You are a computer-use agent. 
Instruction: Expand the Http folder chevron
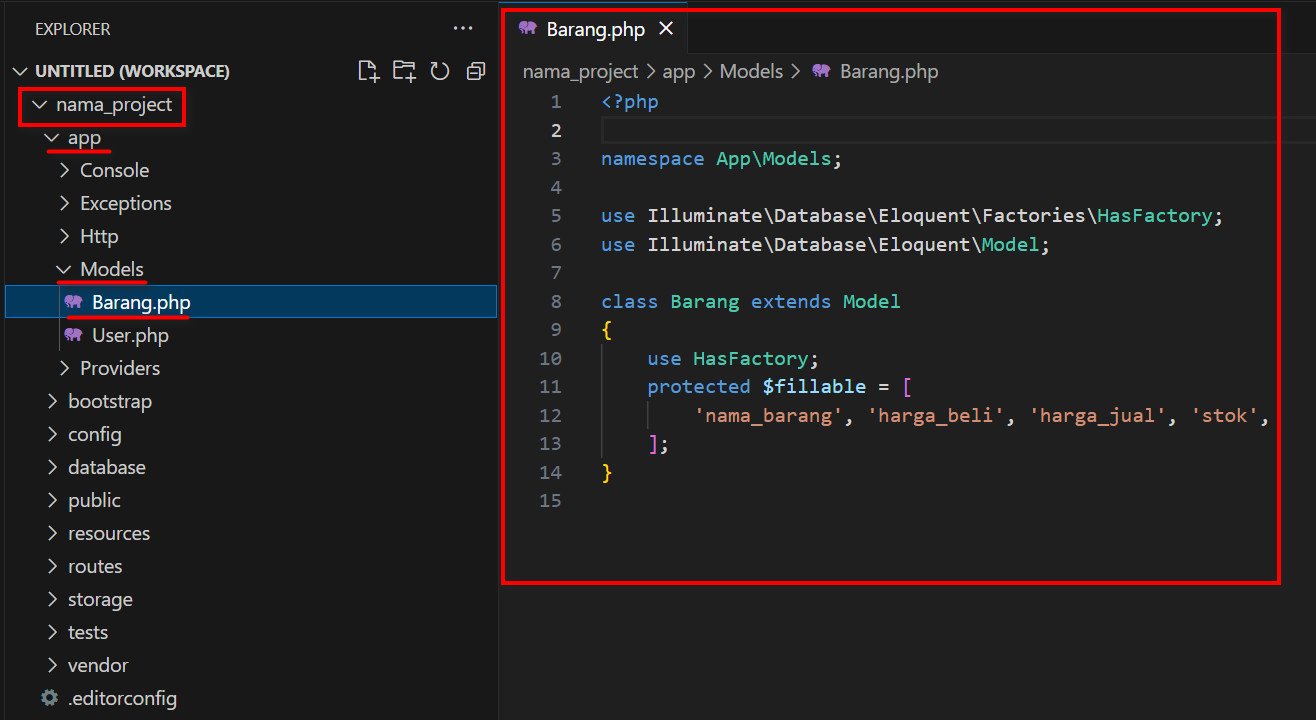tap(65, 236)
